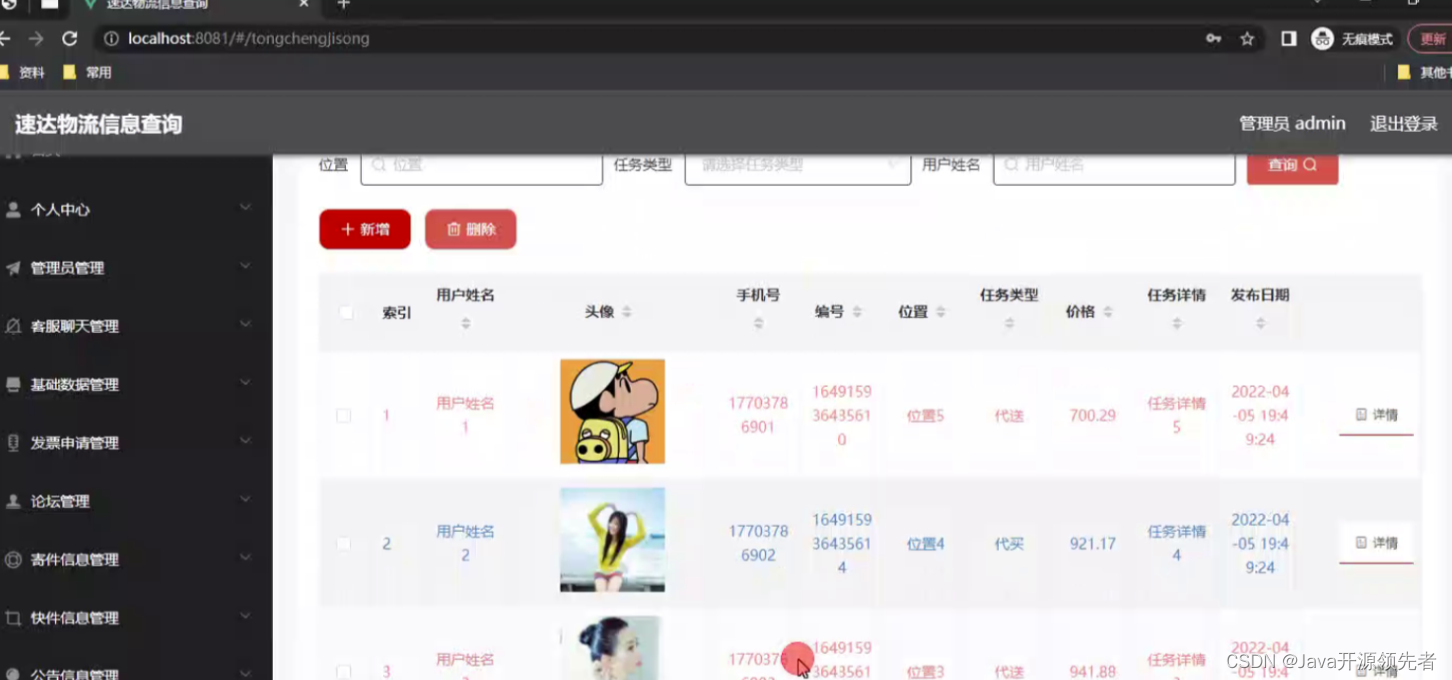The width and height of the screenshot is (1452, 680).
Task: Click the 快件信息管理 sidebar icon
Action: coord(13,618)
